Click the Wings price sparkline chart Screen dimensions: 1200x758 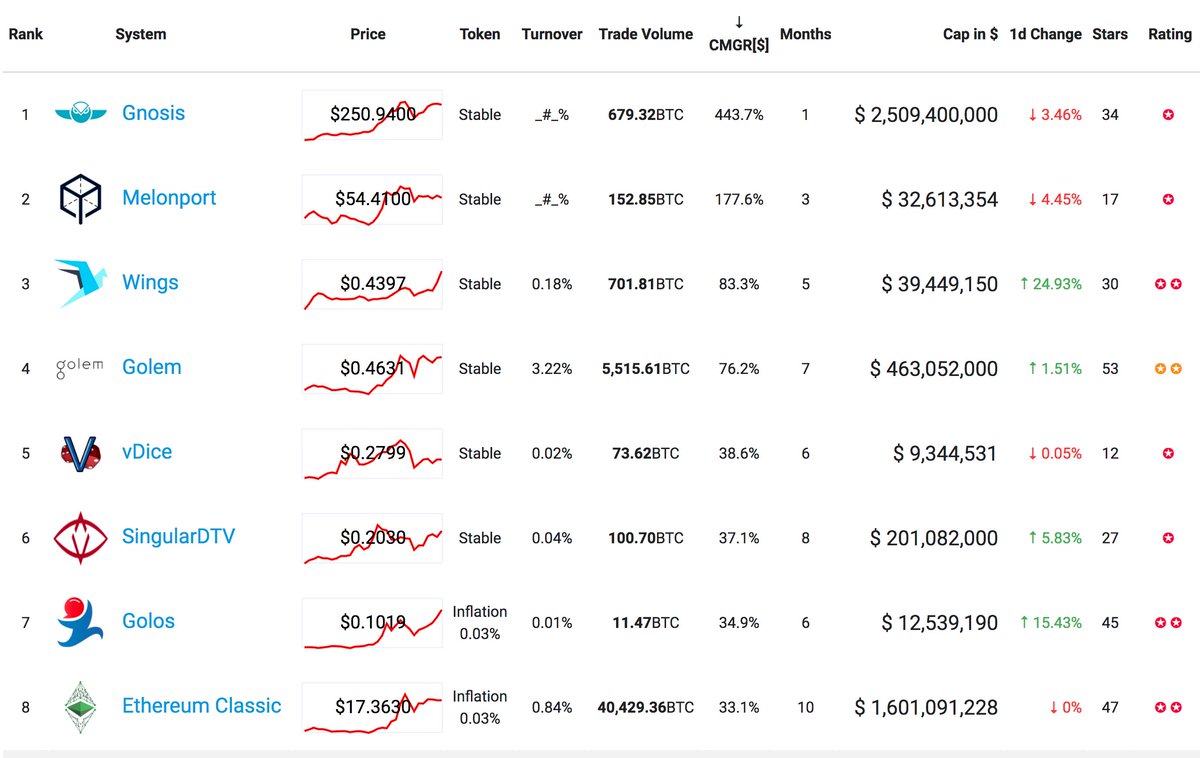point(372,284)
